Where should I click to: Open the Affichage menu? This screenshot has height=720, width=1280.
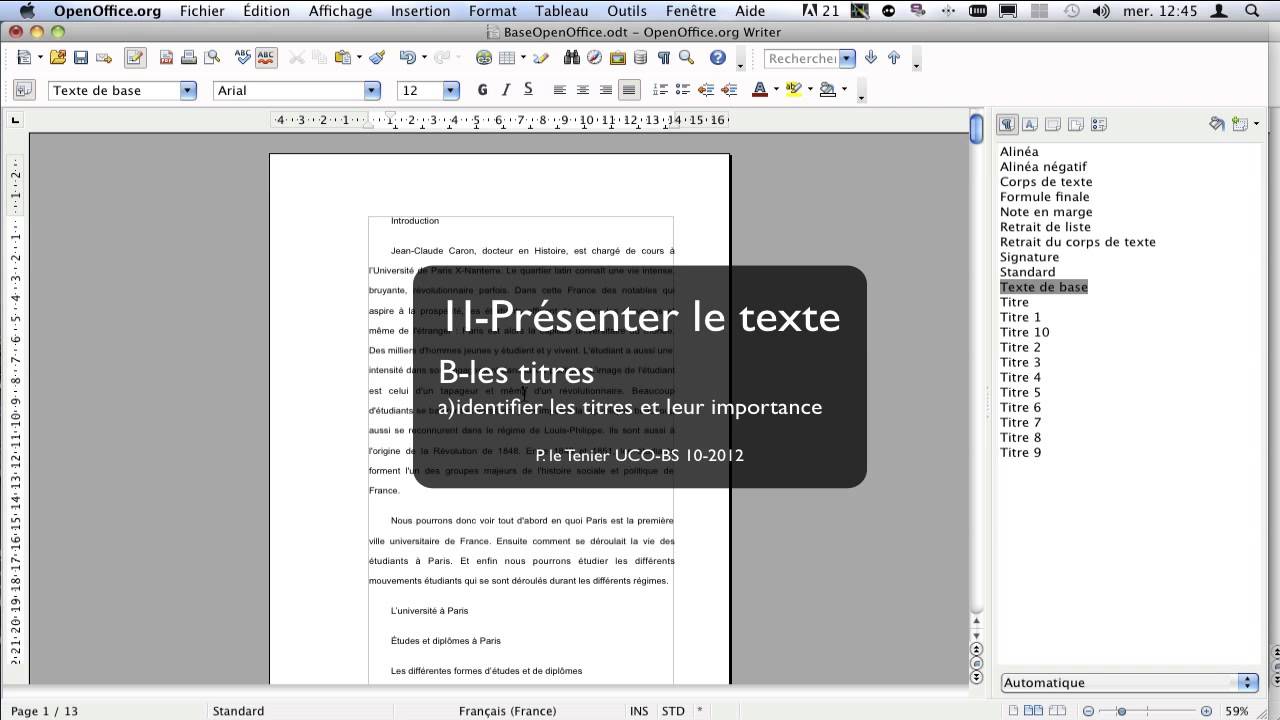click(340, 11)
